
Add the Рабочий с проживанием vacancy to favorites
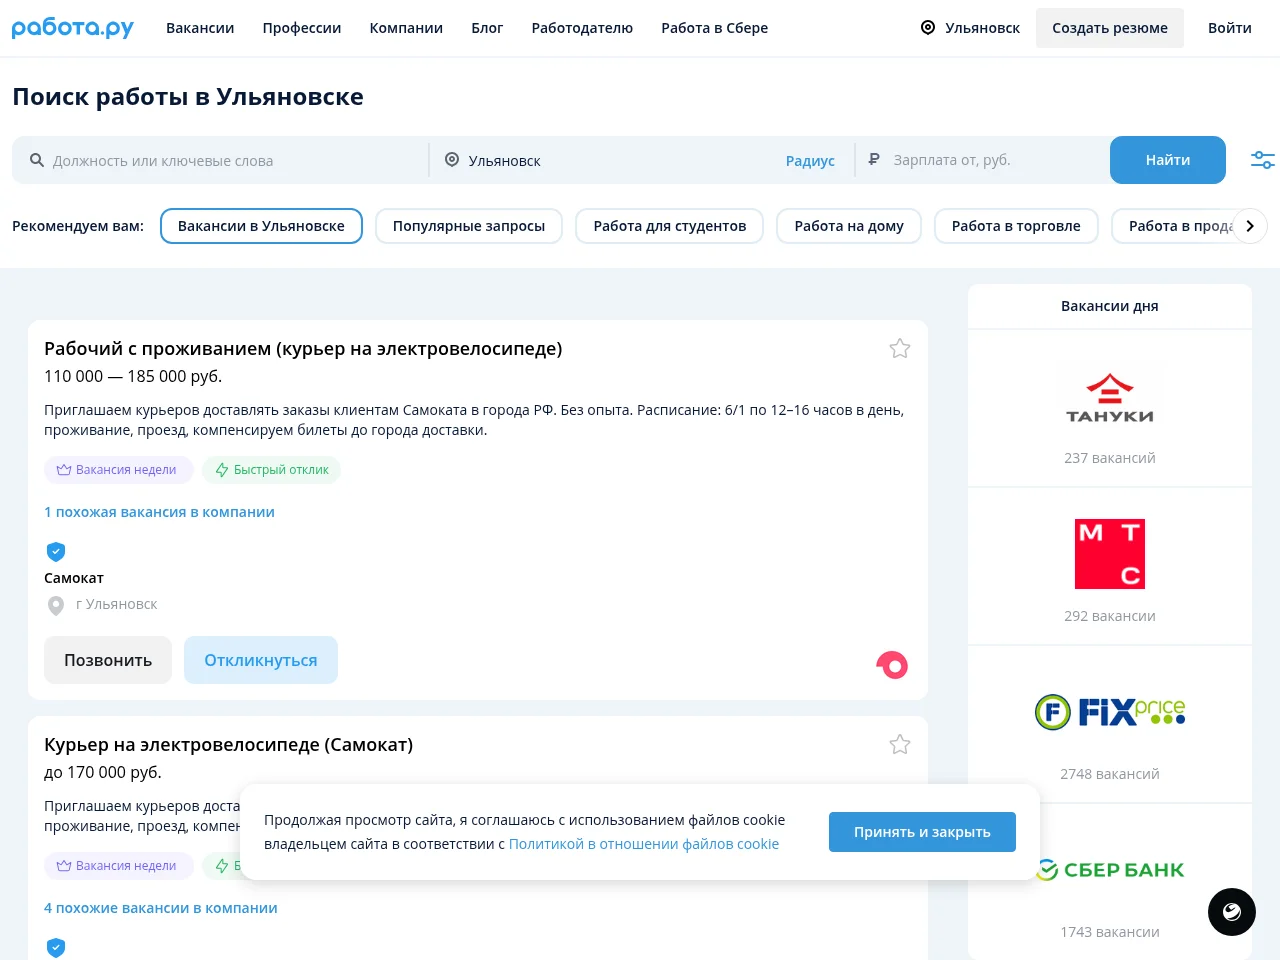click(900, 349)
